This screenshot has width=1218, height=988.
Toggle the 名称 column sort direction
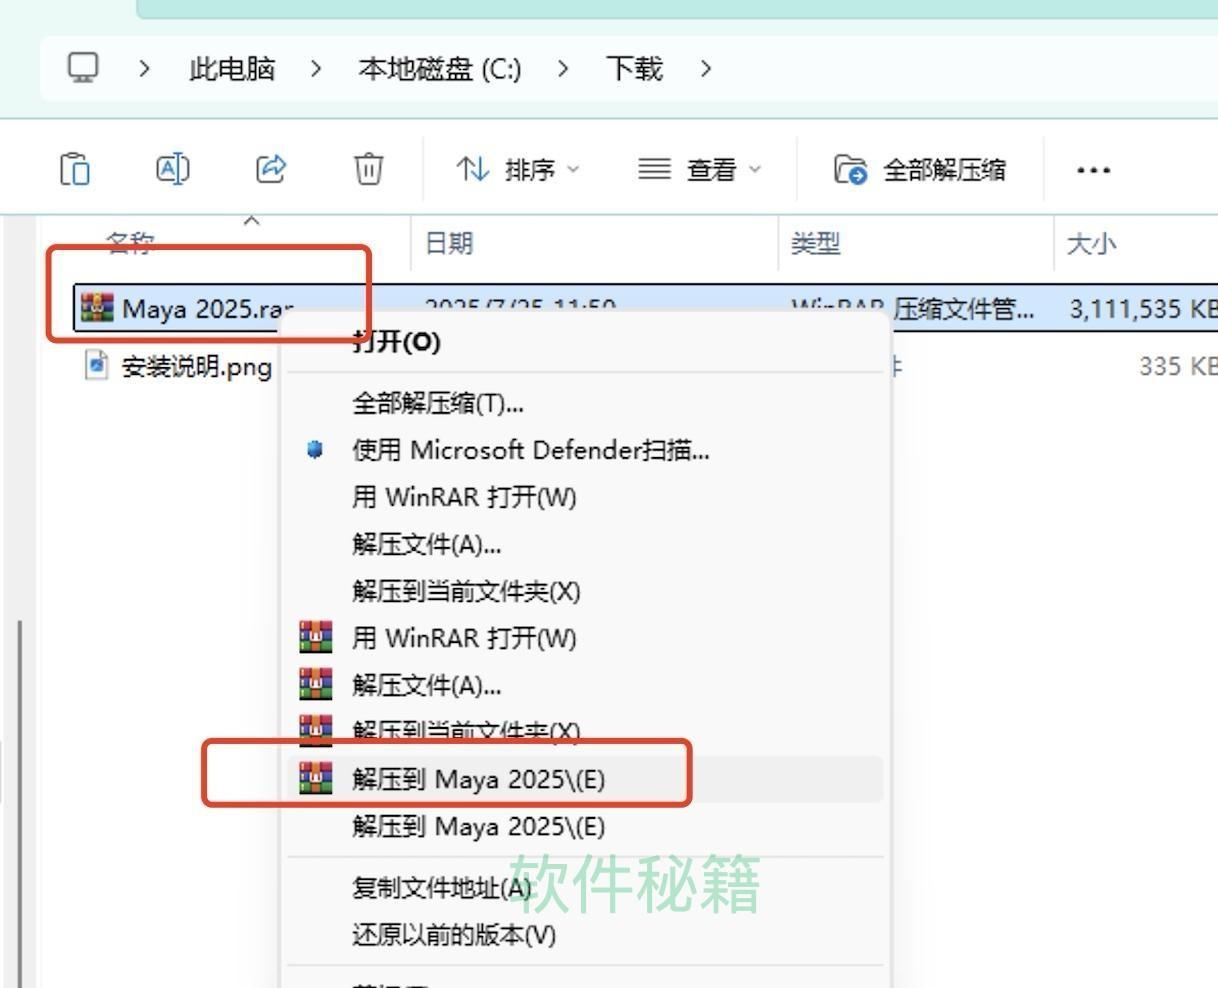(131, 243)
